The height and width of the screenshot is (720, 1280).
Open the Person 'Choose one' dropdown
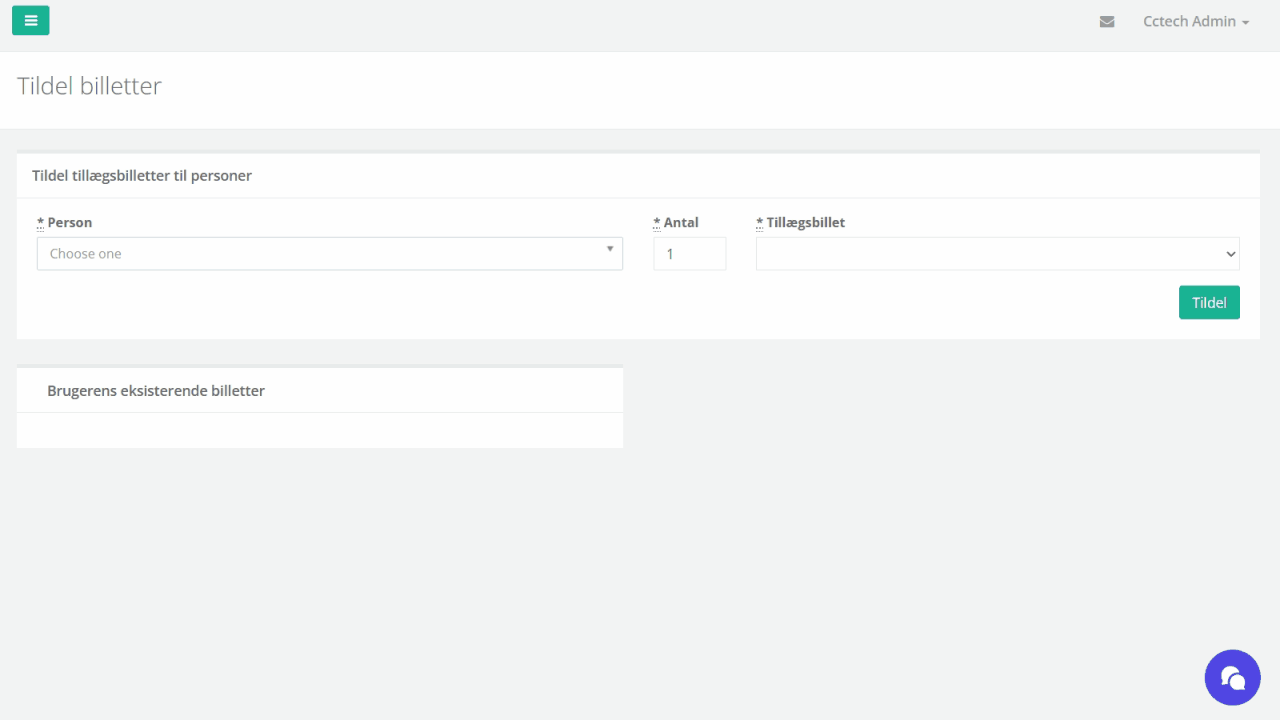click(x=330, y=254)
